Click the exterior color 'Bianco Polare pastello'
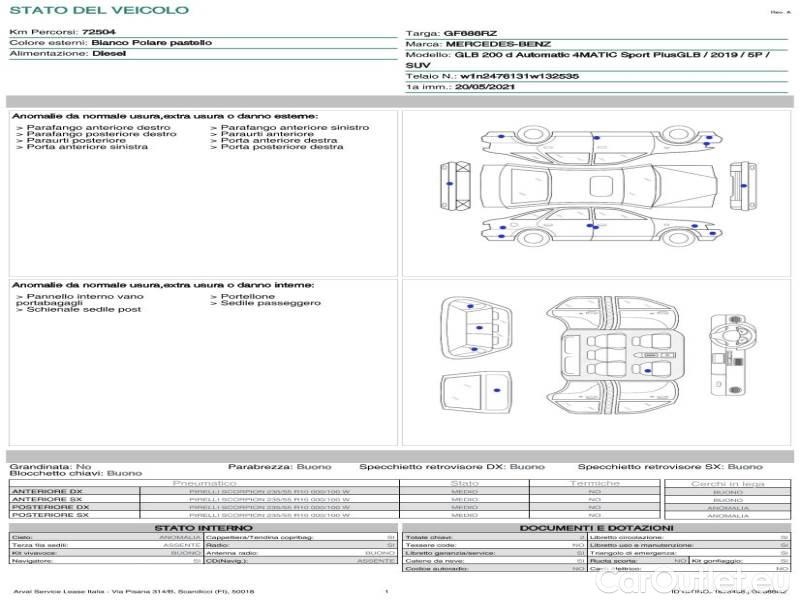This screenshot has width=800, height=600. coord(152,43)
